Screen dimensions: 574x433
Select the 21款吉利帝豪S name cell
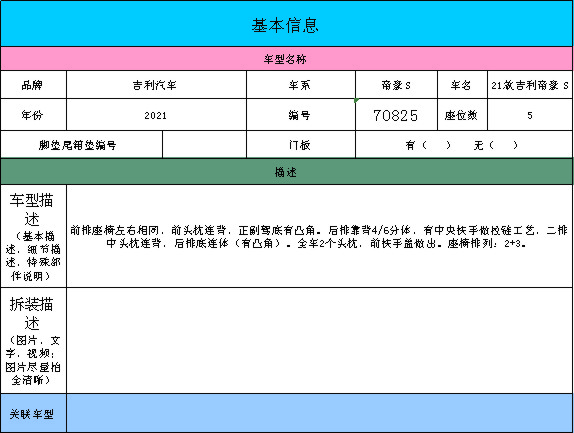[x=530, y=85]
